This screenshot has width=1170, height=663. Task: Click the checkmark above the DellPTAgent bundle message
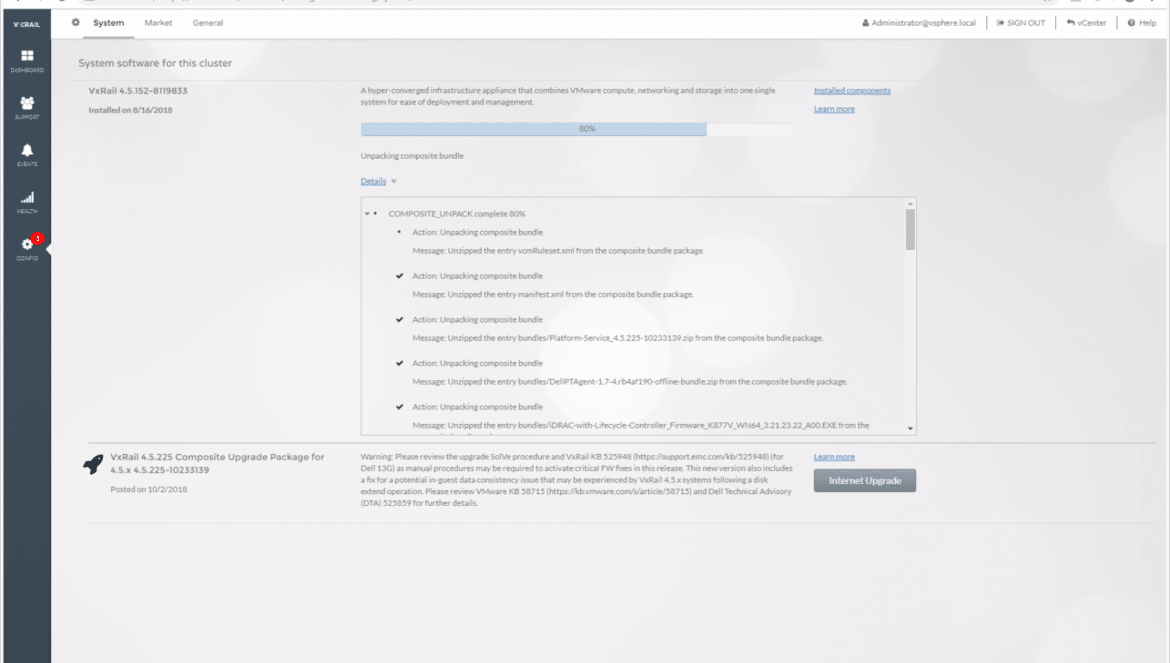pyautogui.click(x=399, y=363)
